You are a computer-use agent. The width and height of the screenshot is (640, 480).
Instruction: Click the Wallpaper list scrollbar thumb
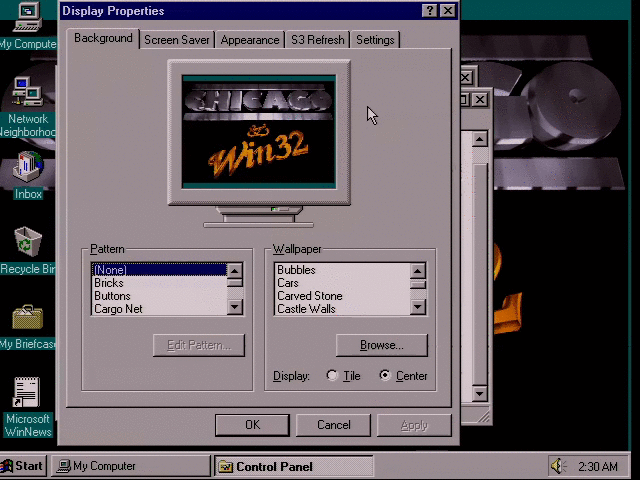[418, 284]
